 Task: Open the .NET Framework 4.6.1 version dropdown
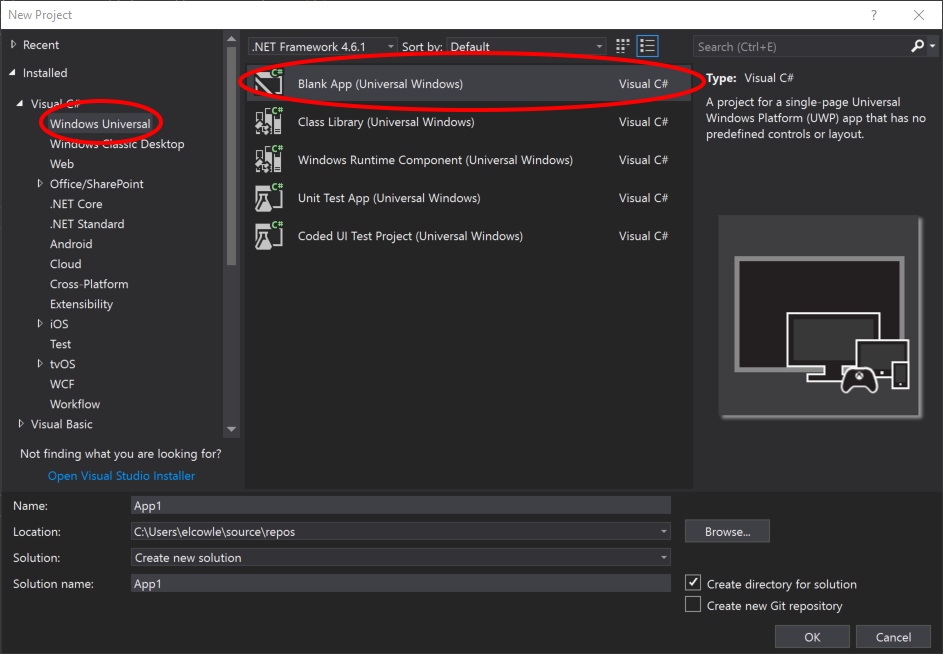(x=390, y=45)
